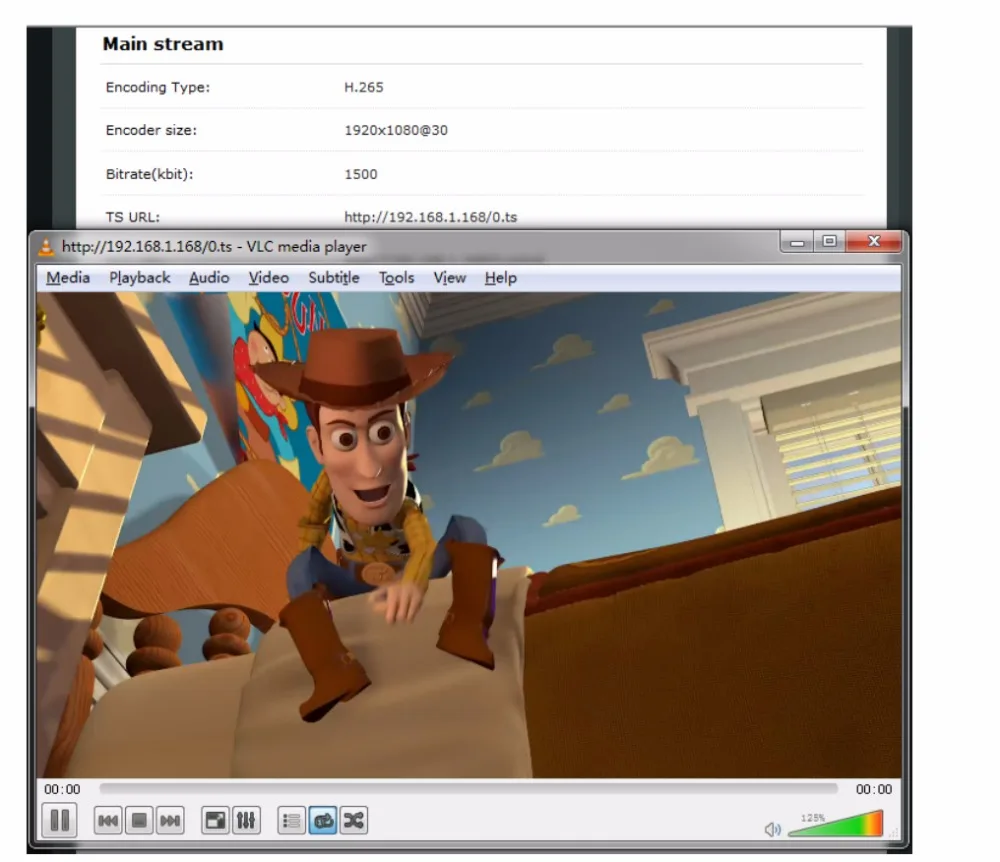Click the TS URL label

pos(133,217)
